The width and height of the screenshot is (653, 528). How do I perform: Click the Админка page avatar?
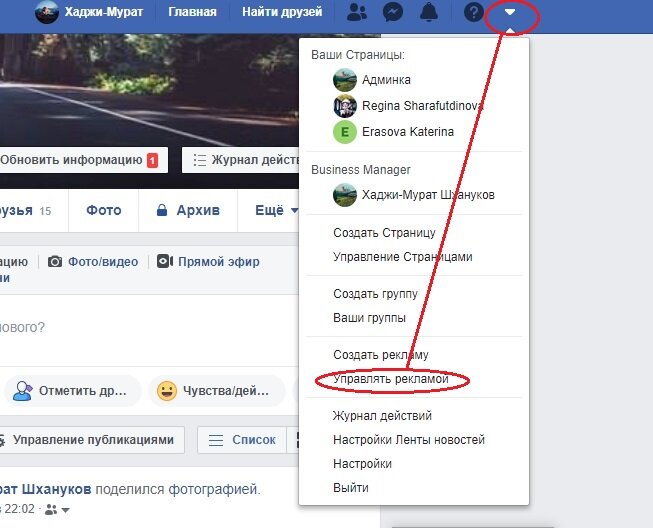(x=345, y=80)
